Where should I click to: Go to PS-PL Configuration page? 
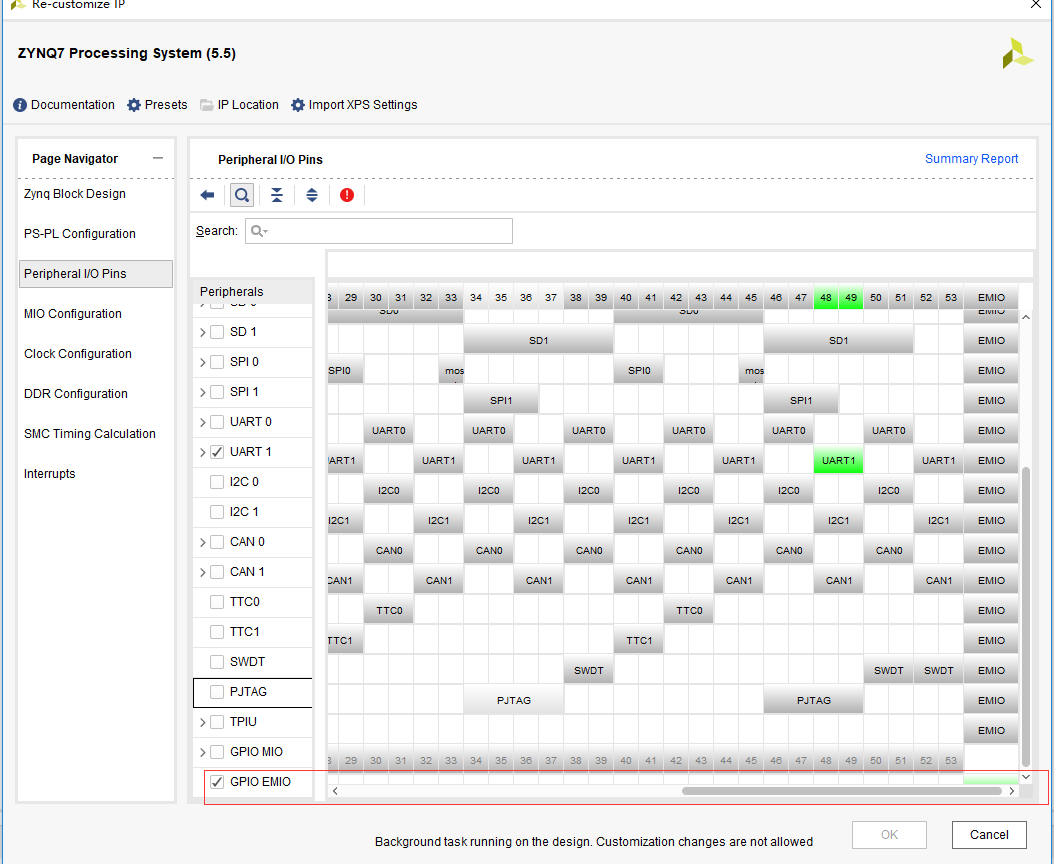[x=79, y=234]
